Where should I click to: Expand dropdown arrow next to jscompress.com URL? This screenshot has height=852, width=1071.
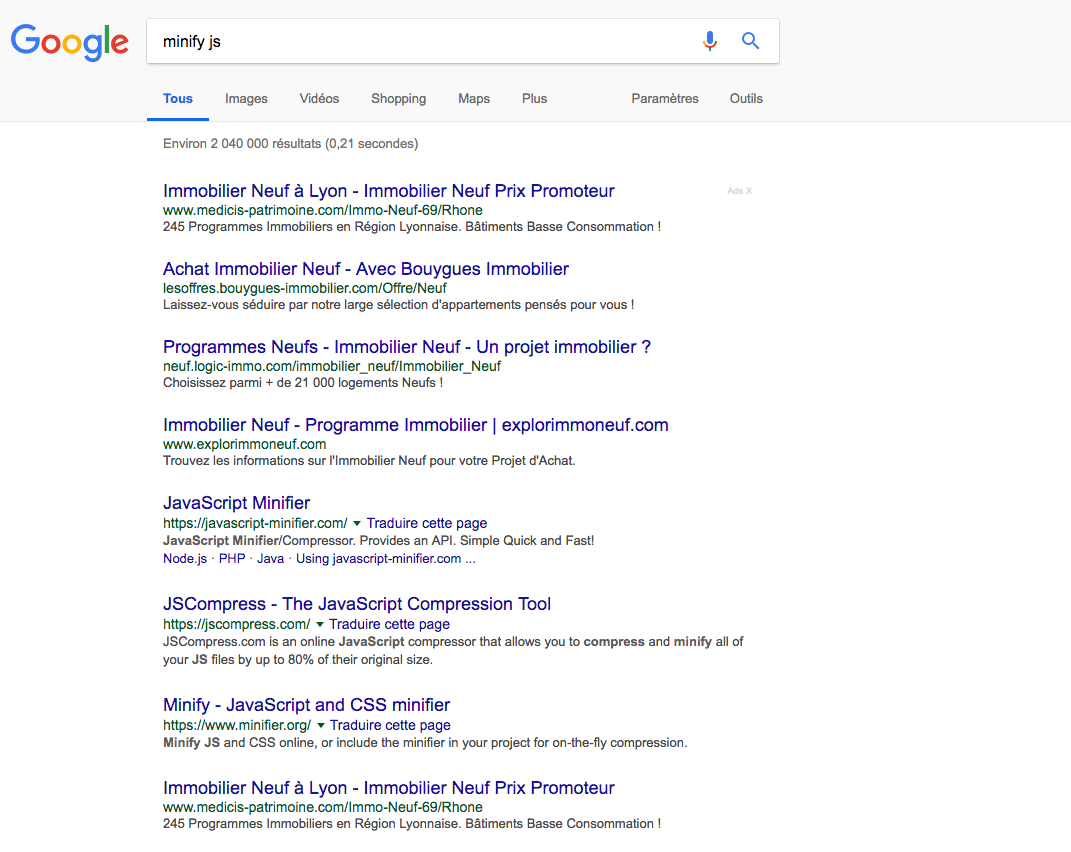point(320,624)
